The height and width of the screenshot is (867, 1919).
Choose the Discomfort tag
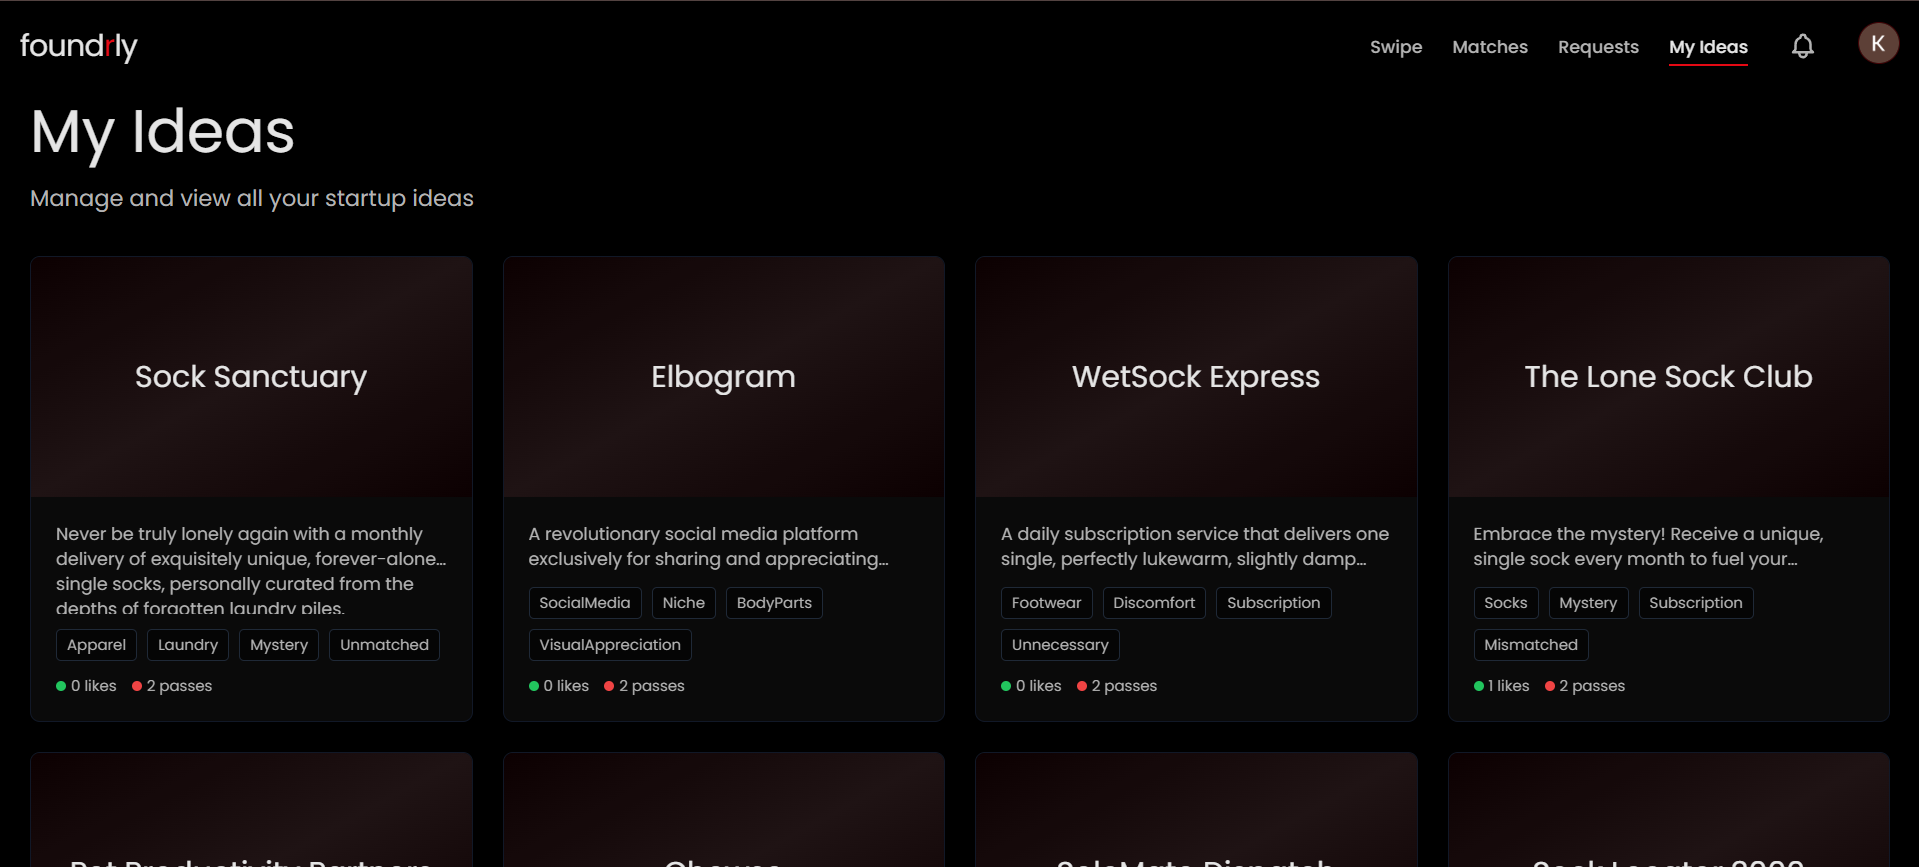pyautogui.click(x=1154, y=603)
